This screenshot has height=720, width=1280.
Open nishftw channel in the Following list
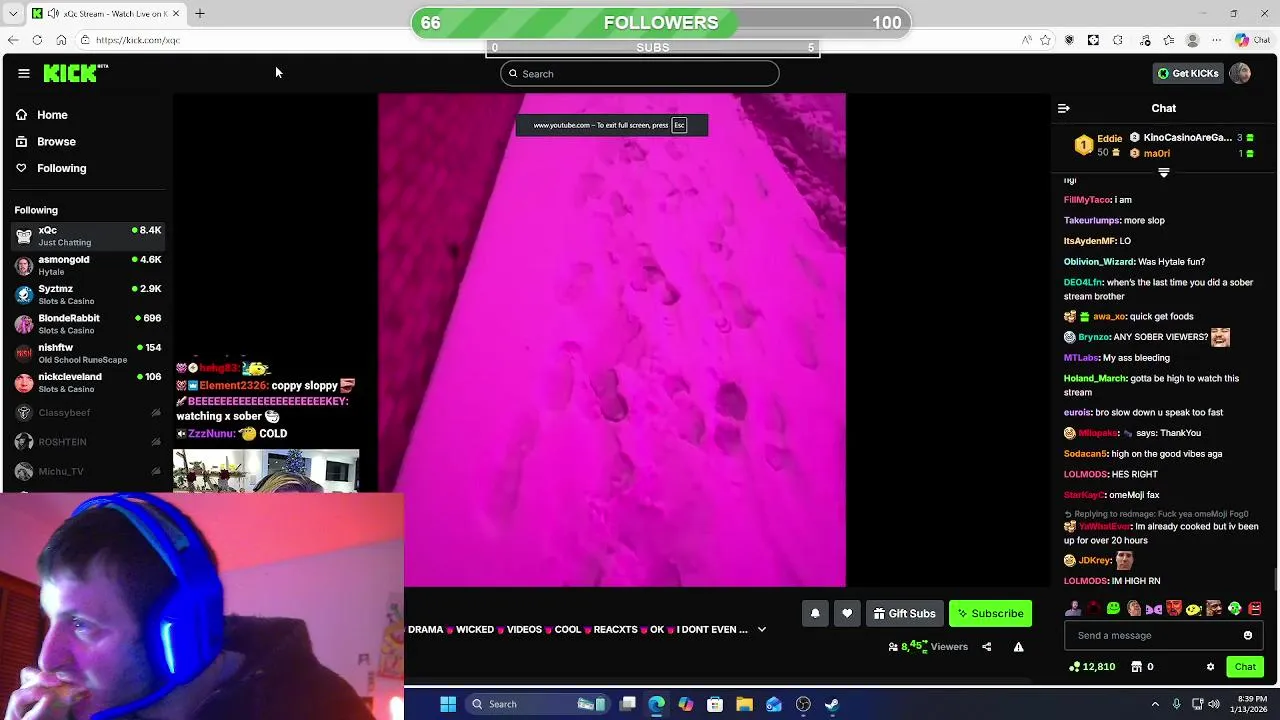88,353
